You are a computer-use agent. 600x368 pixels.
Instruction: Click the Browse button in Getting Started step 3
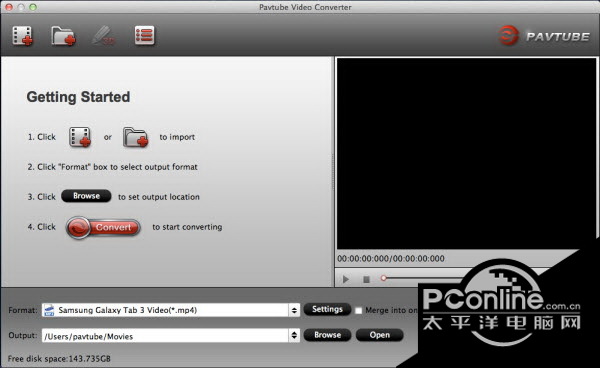[86, 196]
